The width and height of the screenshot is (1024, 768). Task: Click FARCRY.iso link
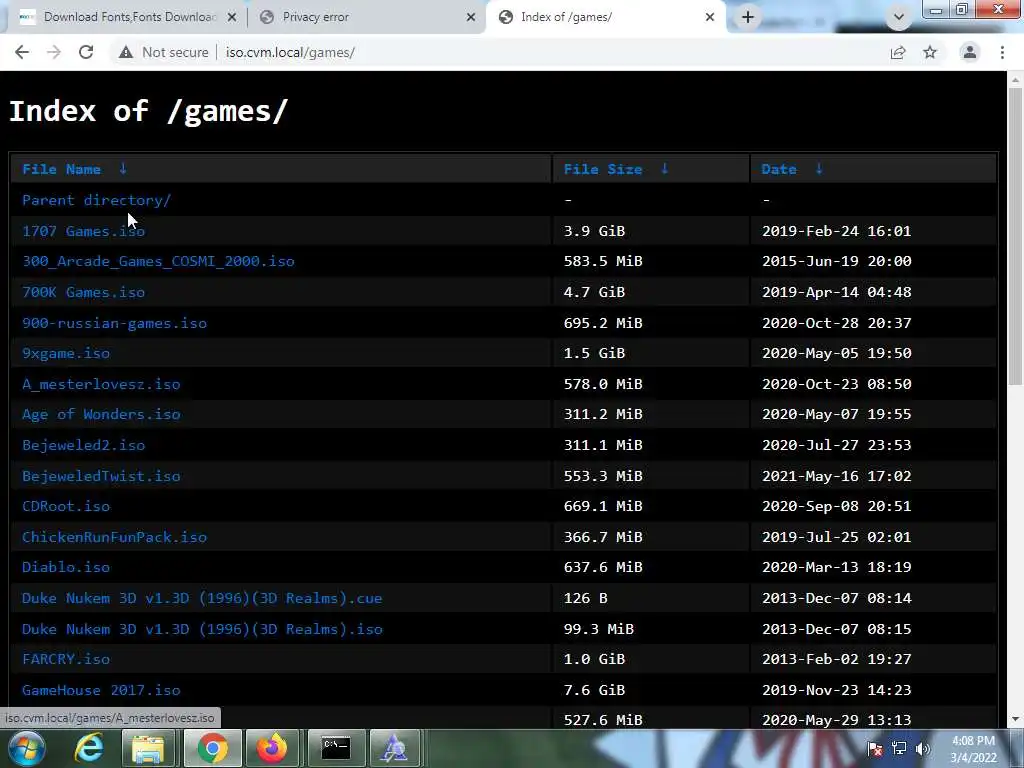pyautogui.click(x=66, y=659)
